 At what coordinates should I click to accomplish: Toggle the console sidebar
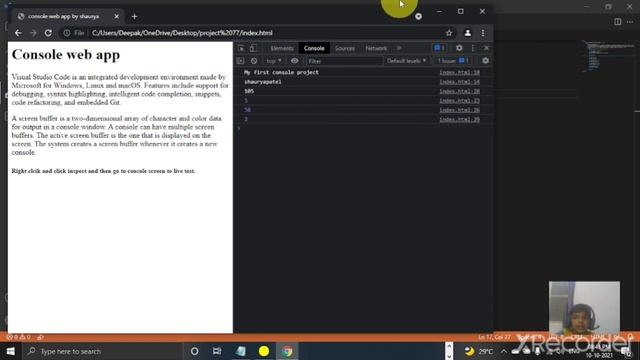pyautogui.click(x=240, y=61)
